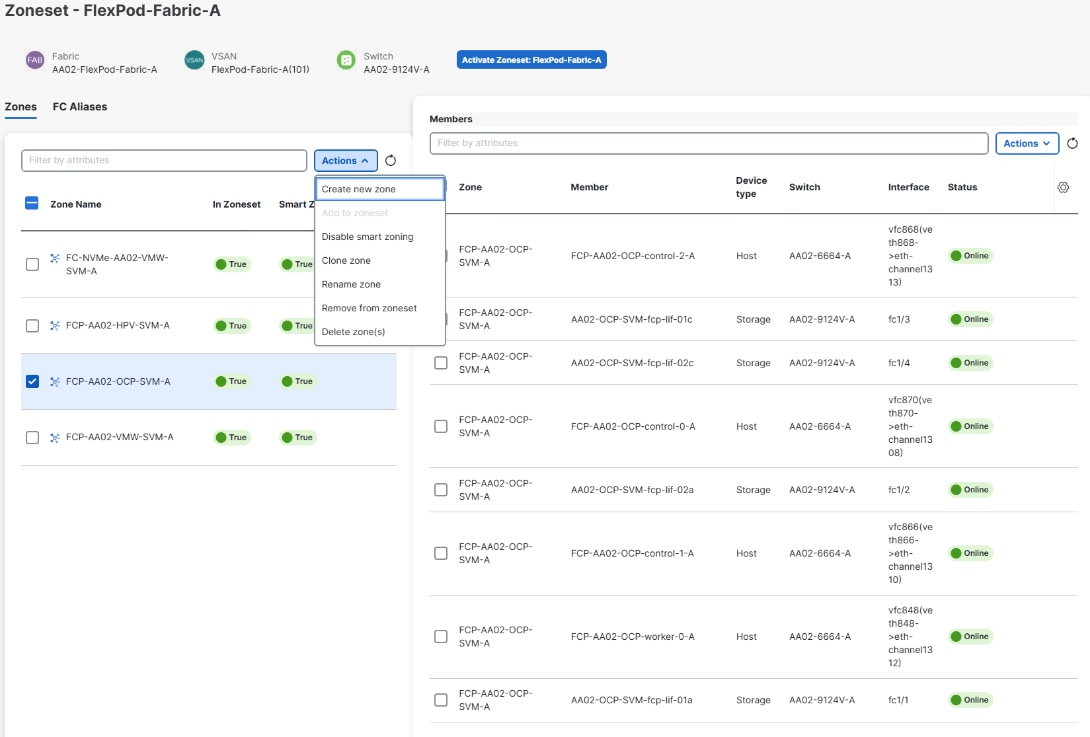
Task: Select member FCP-AA02-OCP-worker-0-A checkbox
Action: [441, 636]
